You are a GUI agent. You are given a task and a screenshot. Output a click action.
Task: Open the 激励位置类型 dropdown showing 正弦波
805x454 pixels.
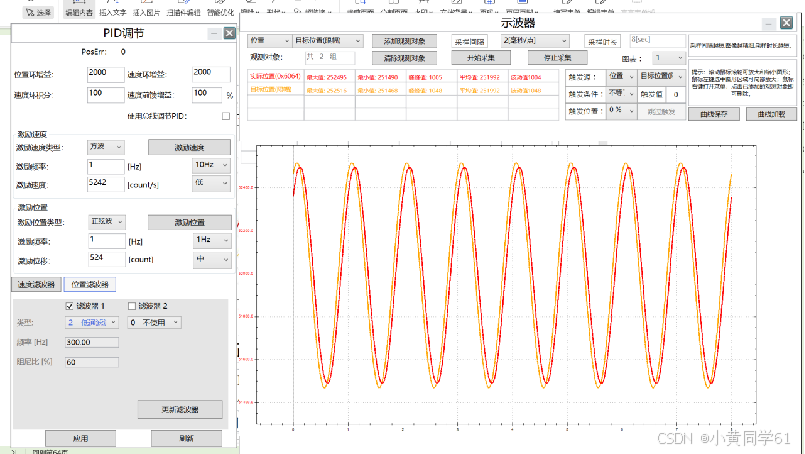[107, 221]
